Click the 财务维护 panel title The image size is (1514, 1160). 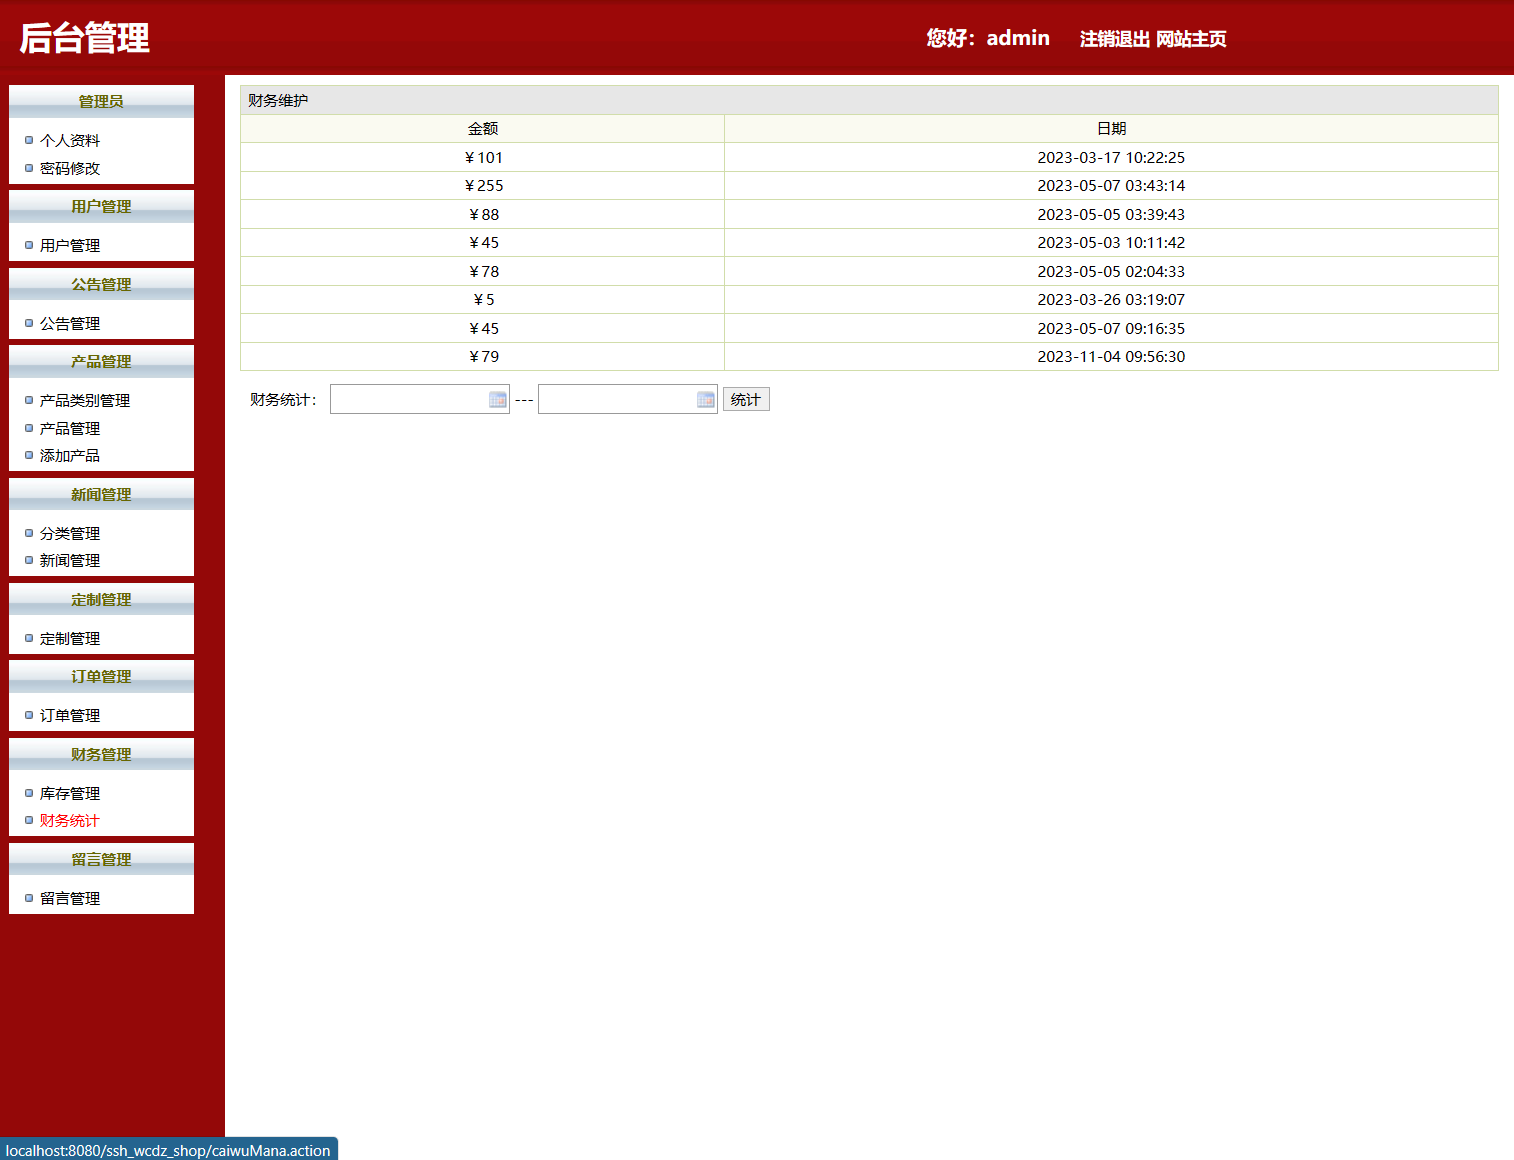pos(278,101)
